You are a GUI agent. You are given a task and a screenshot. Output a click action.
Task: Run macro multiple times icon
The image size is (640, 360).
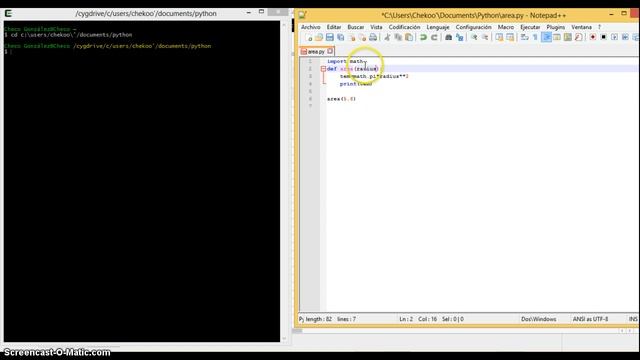coord(625,38)
